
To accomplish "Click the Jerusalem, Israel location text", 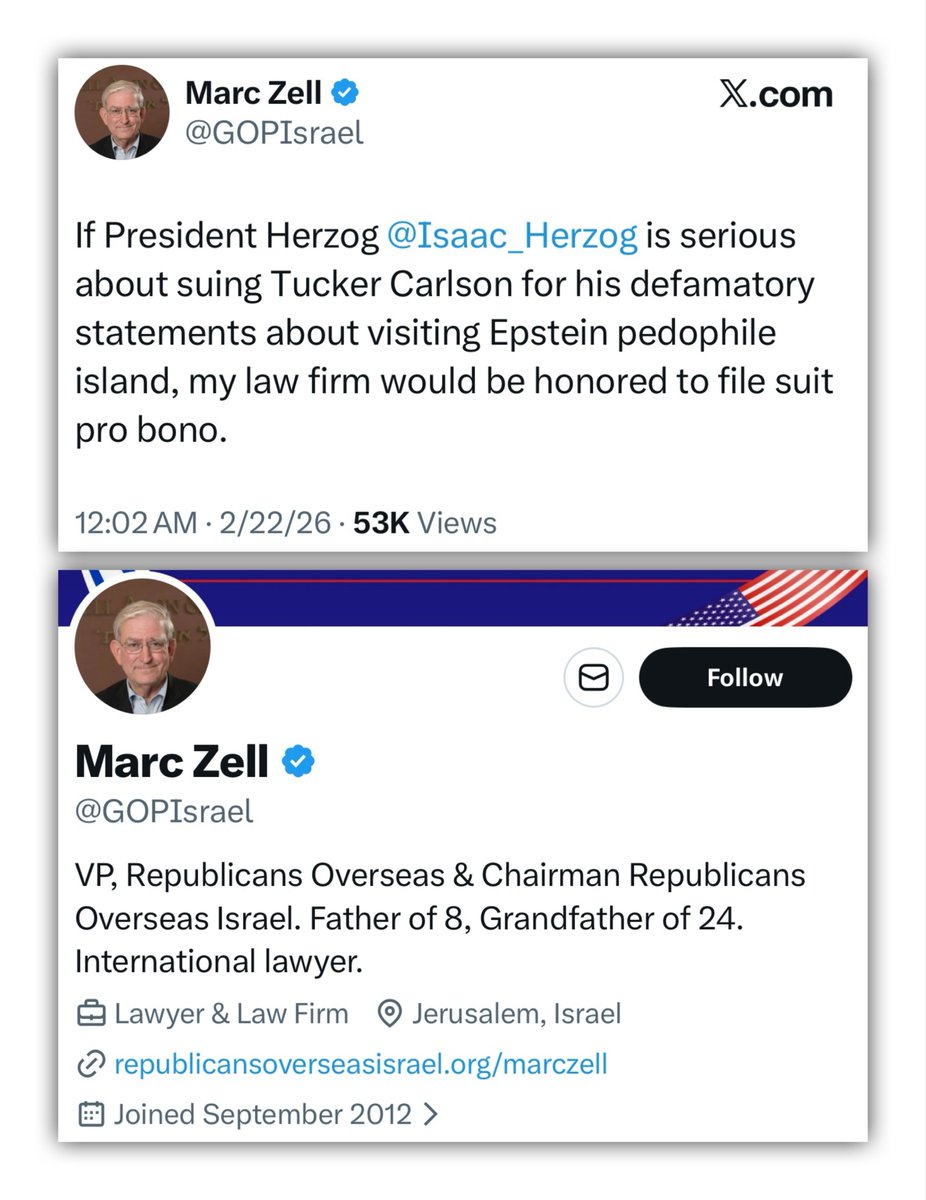I will [x=516, y=1014].
